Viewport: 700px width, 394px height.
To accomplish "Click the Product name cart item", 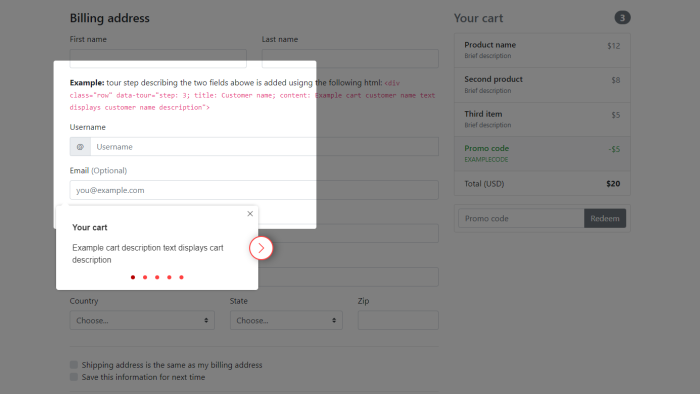I will point(542,50).
